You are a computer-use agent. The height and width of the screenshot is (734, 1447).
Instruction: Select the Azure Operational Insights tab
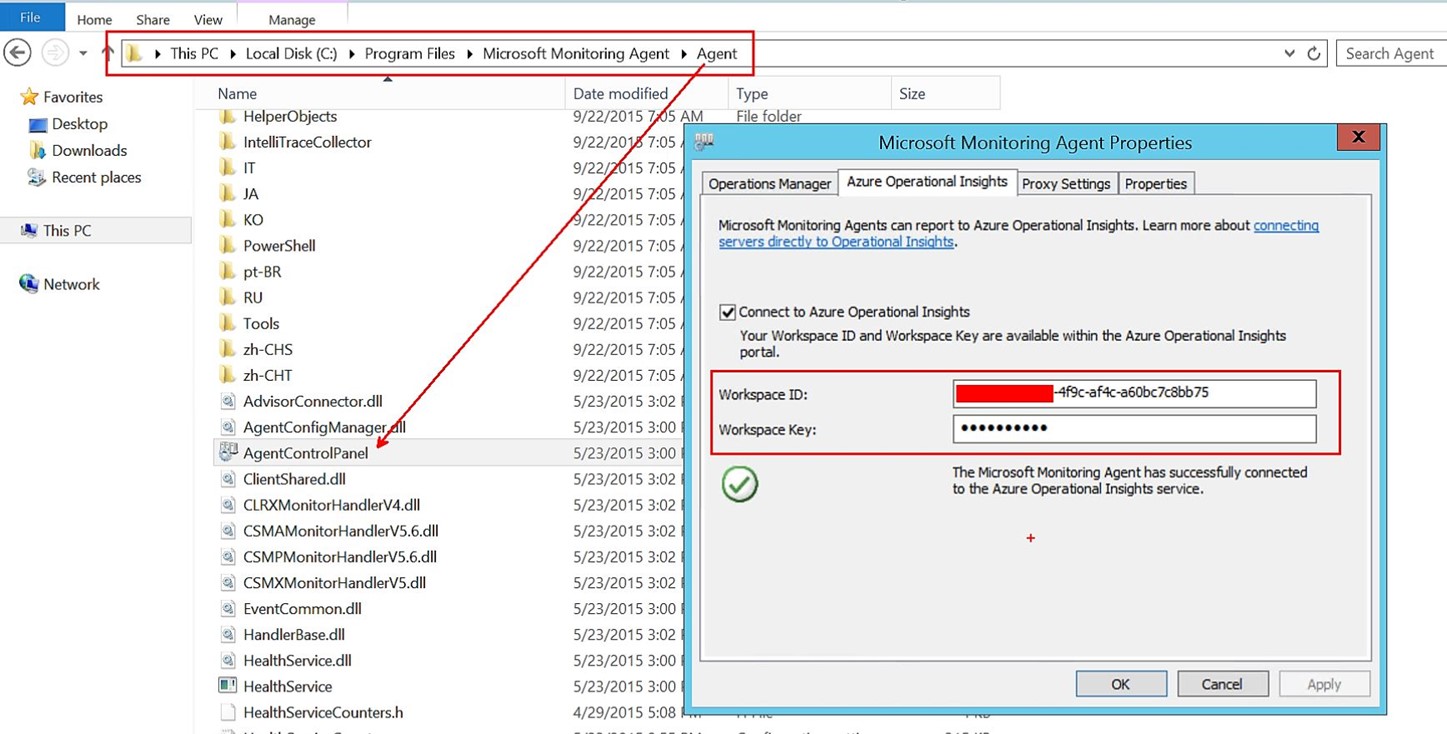pyautogui.click(x=927, y=182)
